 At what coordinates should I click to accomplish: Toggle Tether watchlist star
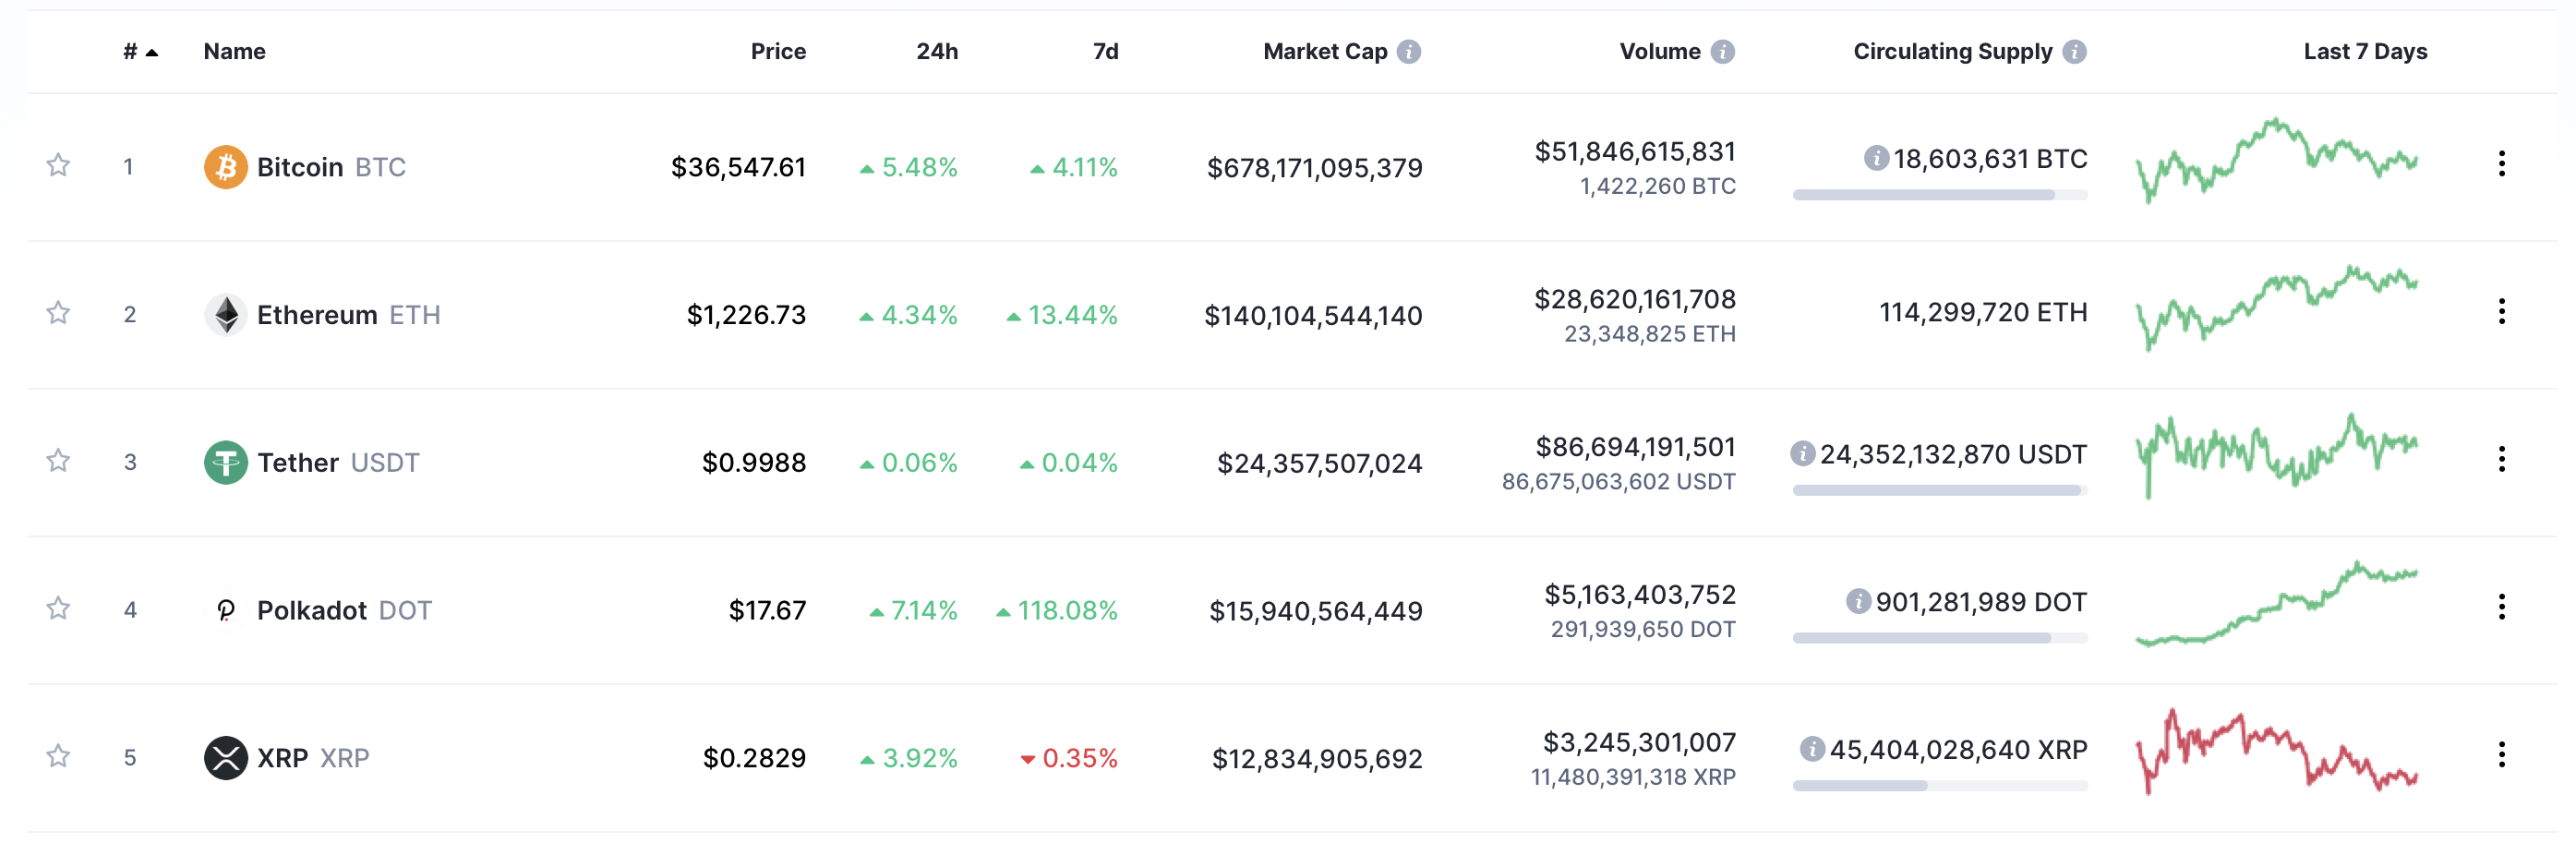pyautogui.click(x=58, y=460)
